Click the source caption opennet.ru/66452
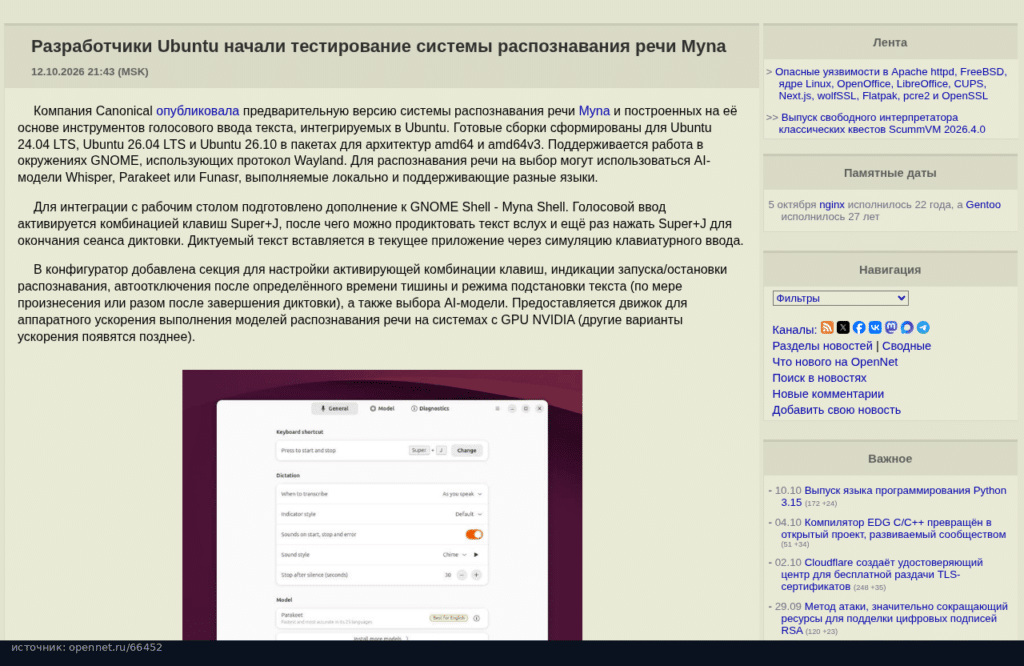Image resolution: width=1024 pixels, height=666 pixels. coord(87,647)
